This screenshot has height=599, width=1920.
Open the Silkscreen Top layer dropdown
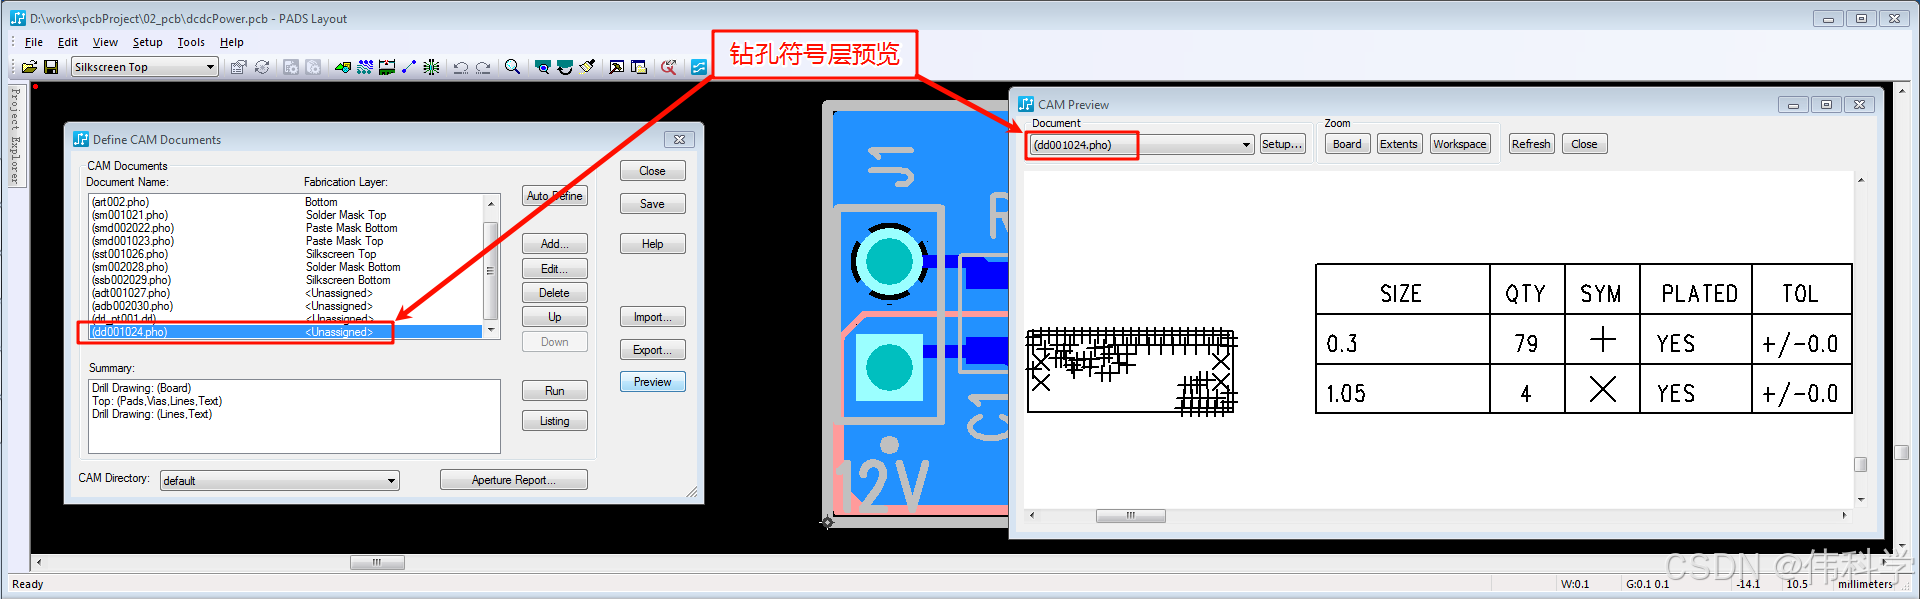(x=145, y=67)
